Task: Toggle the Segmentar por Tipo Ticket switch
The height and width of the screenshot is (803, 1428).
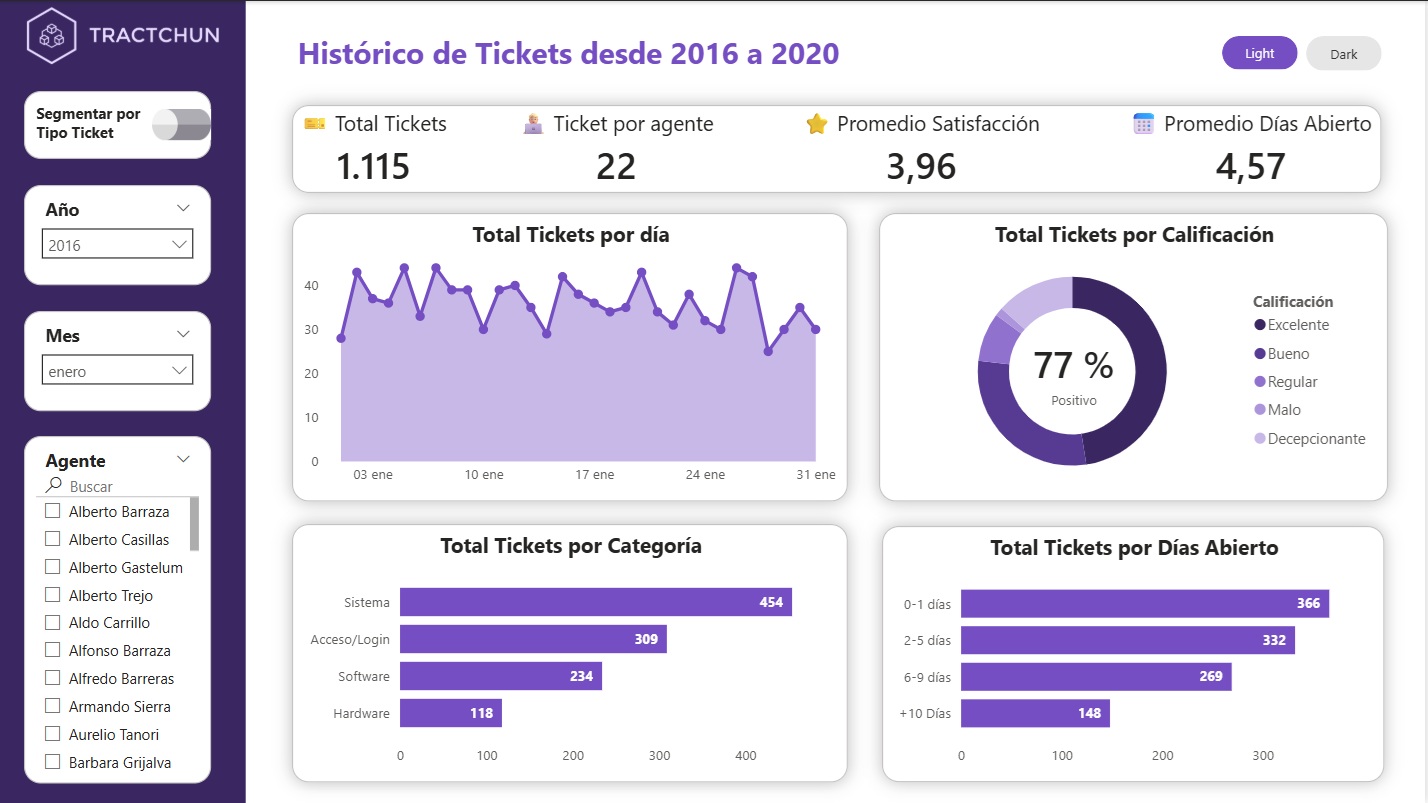Action: (x=181, y=124)
